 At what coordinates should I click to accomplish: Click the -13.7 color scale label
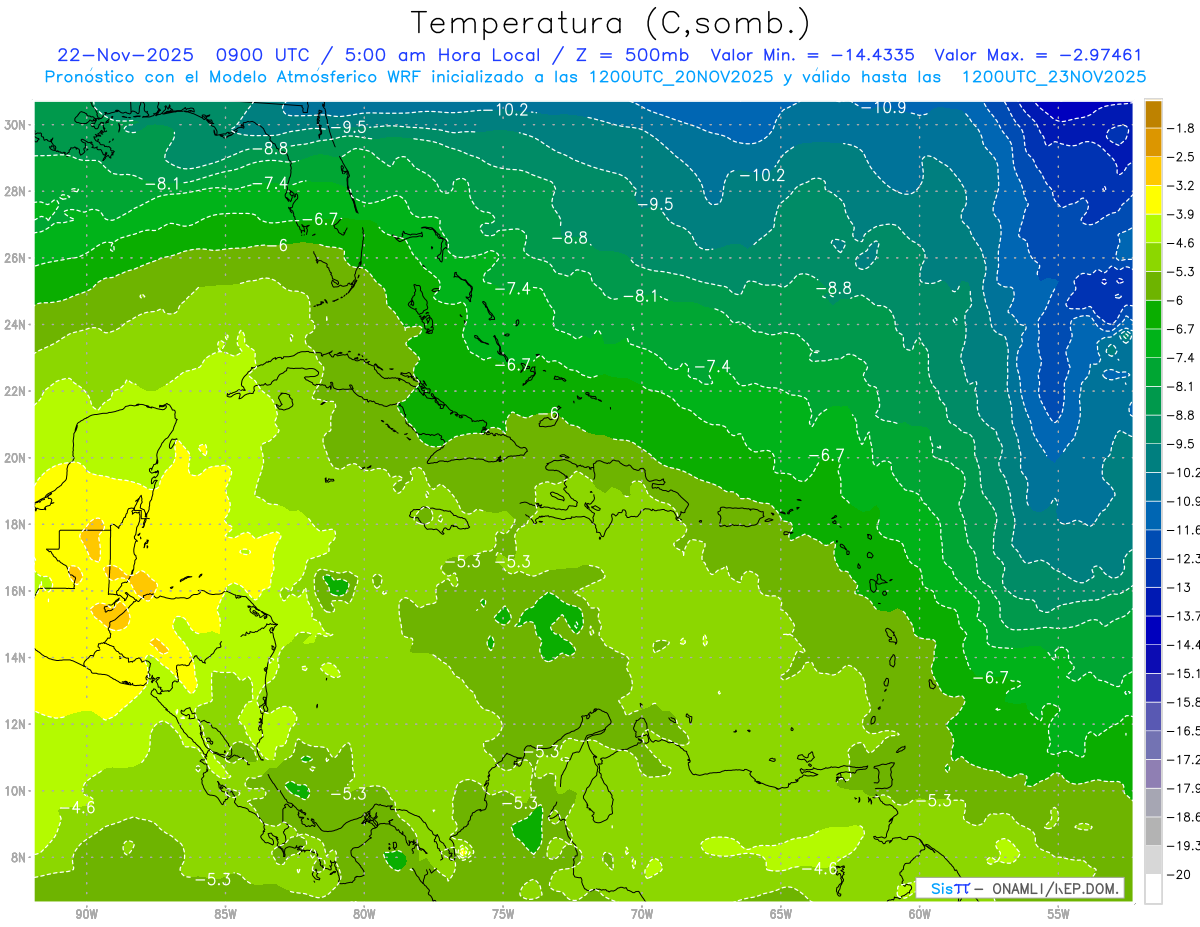[1183, 615]
